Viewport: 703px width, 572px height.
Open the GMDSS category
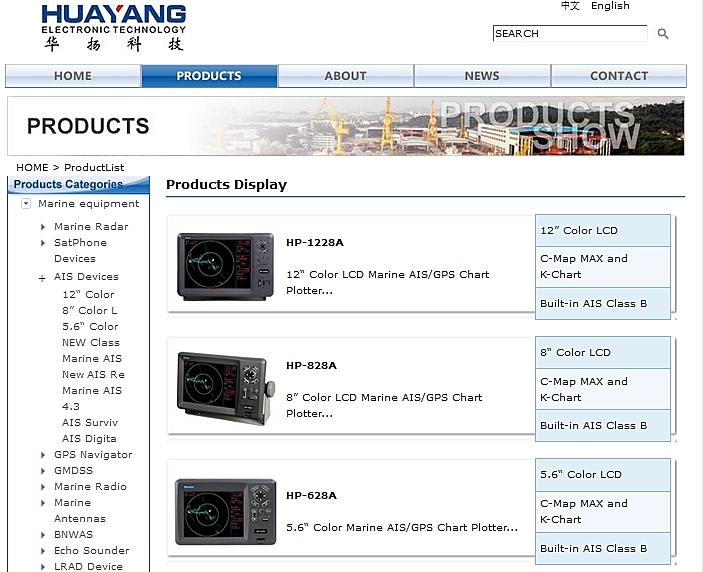(x=74, y=471)
